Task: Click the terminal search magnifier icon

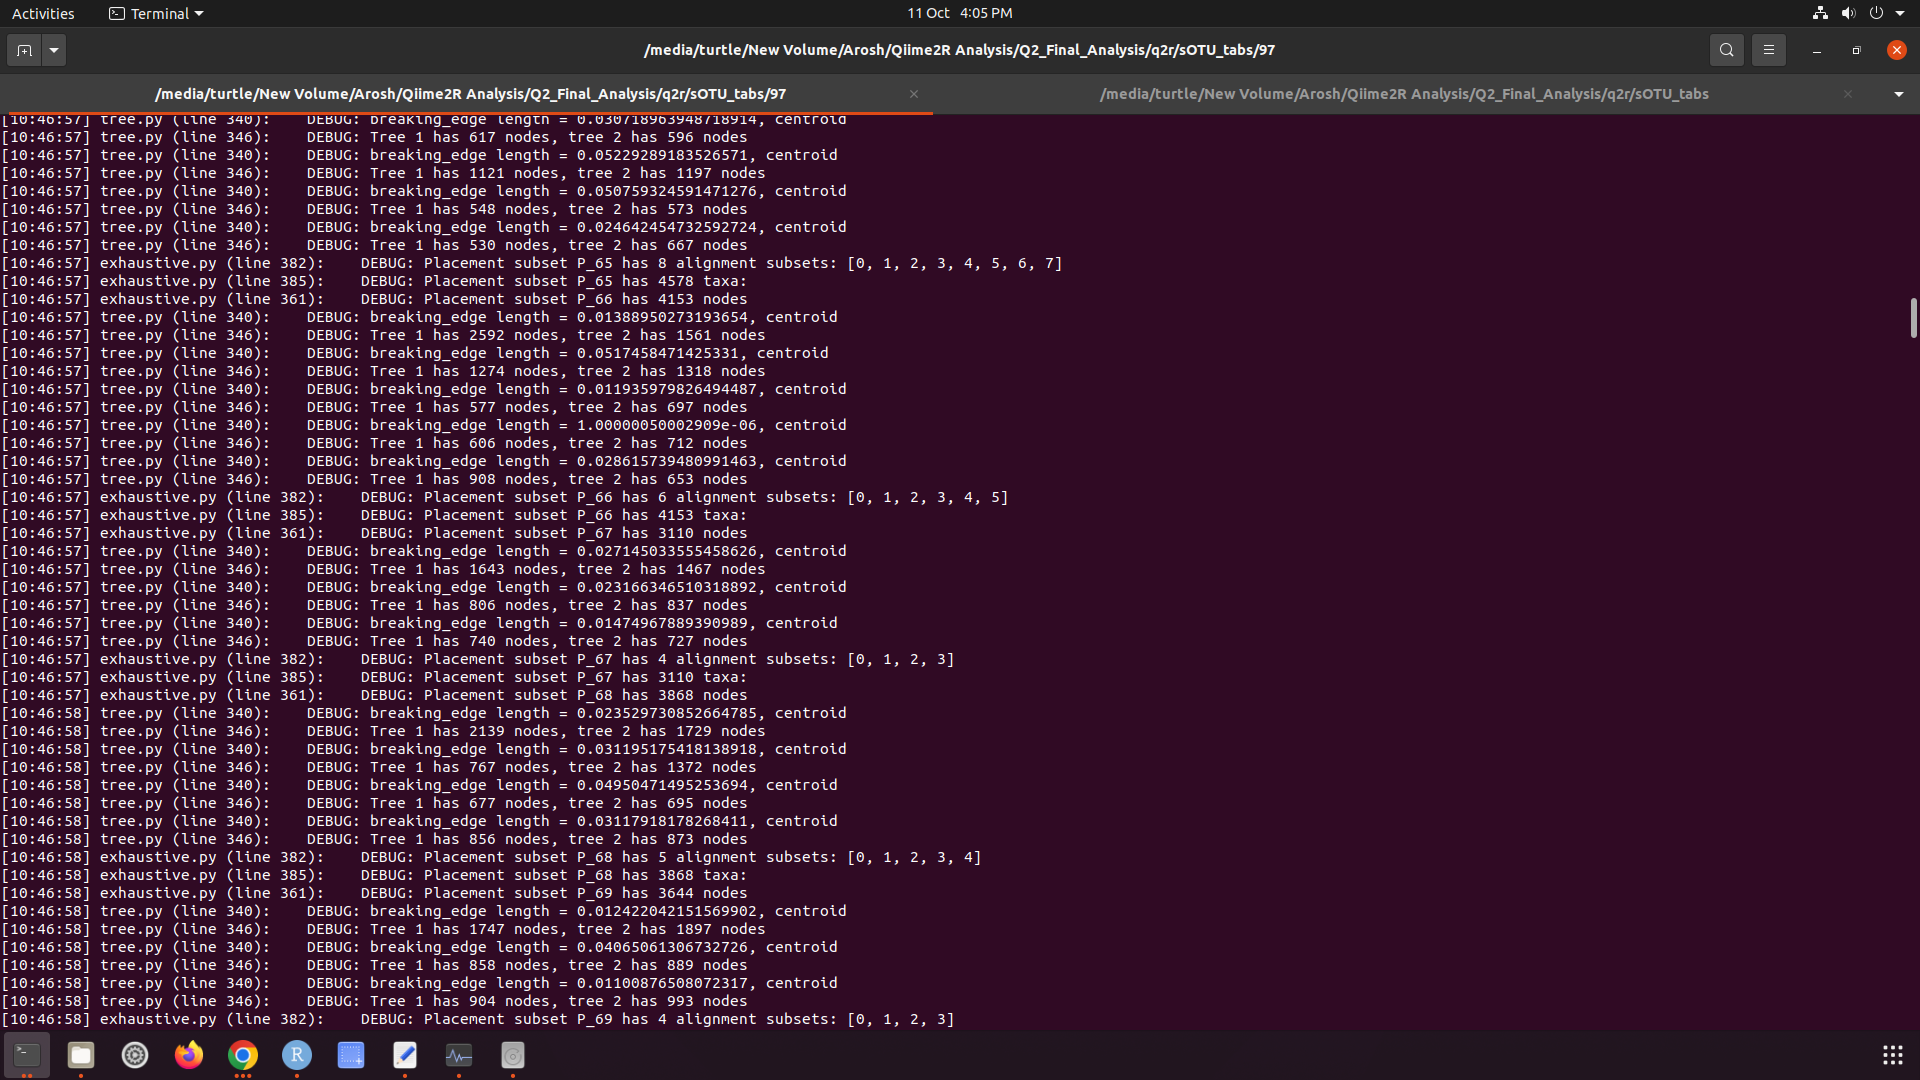Action: coord(1726,50)
